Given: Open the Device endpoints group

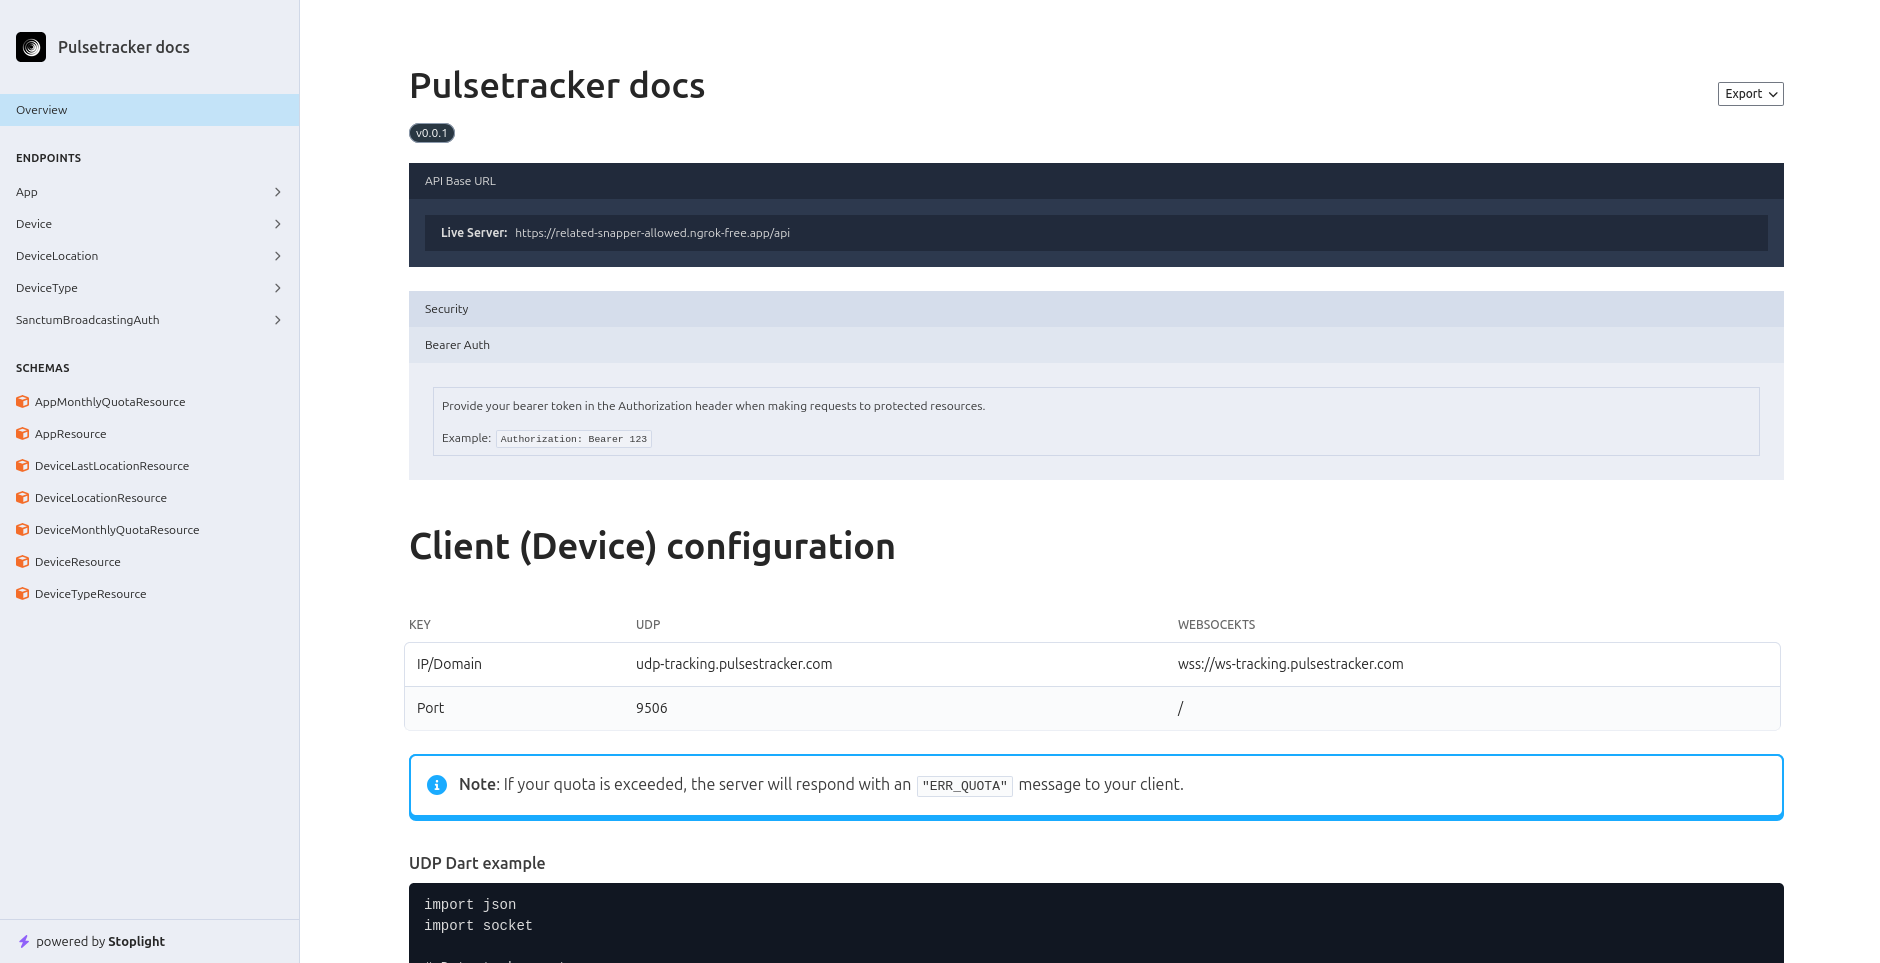Looking at the screenshot, I should click(x=149, y=224).
